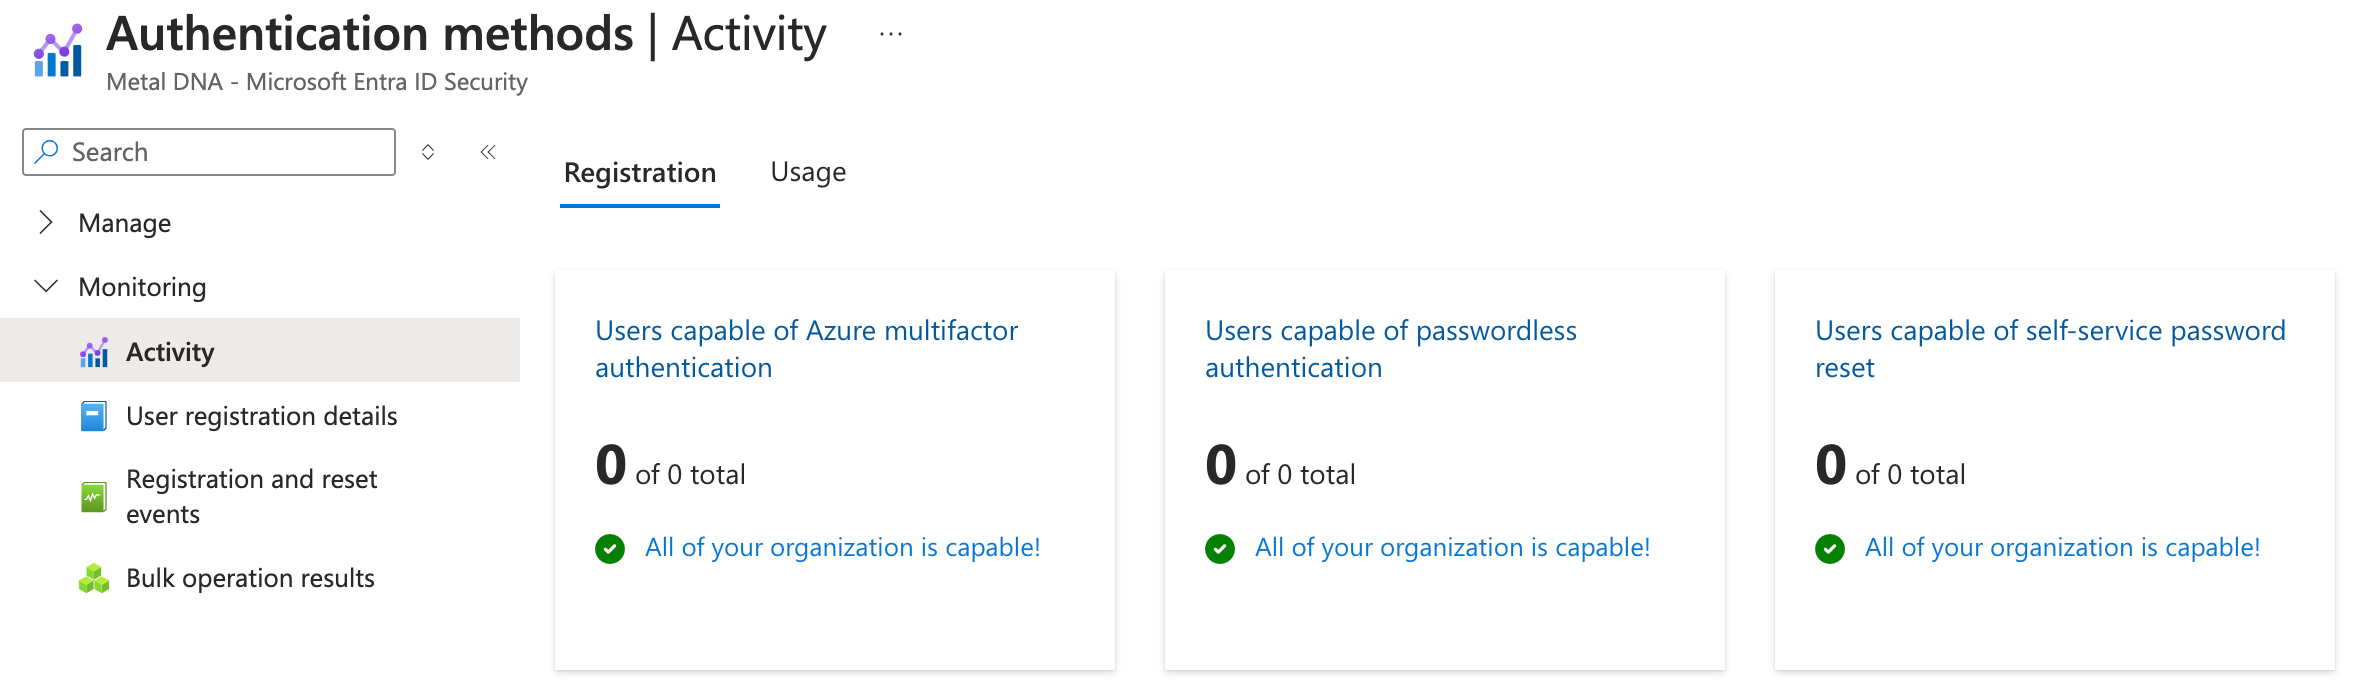Click '0 of 0 total' in self-service reset card

pos(1890,467)
